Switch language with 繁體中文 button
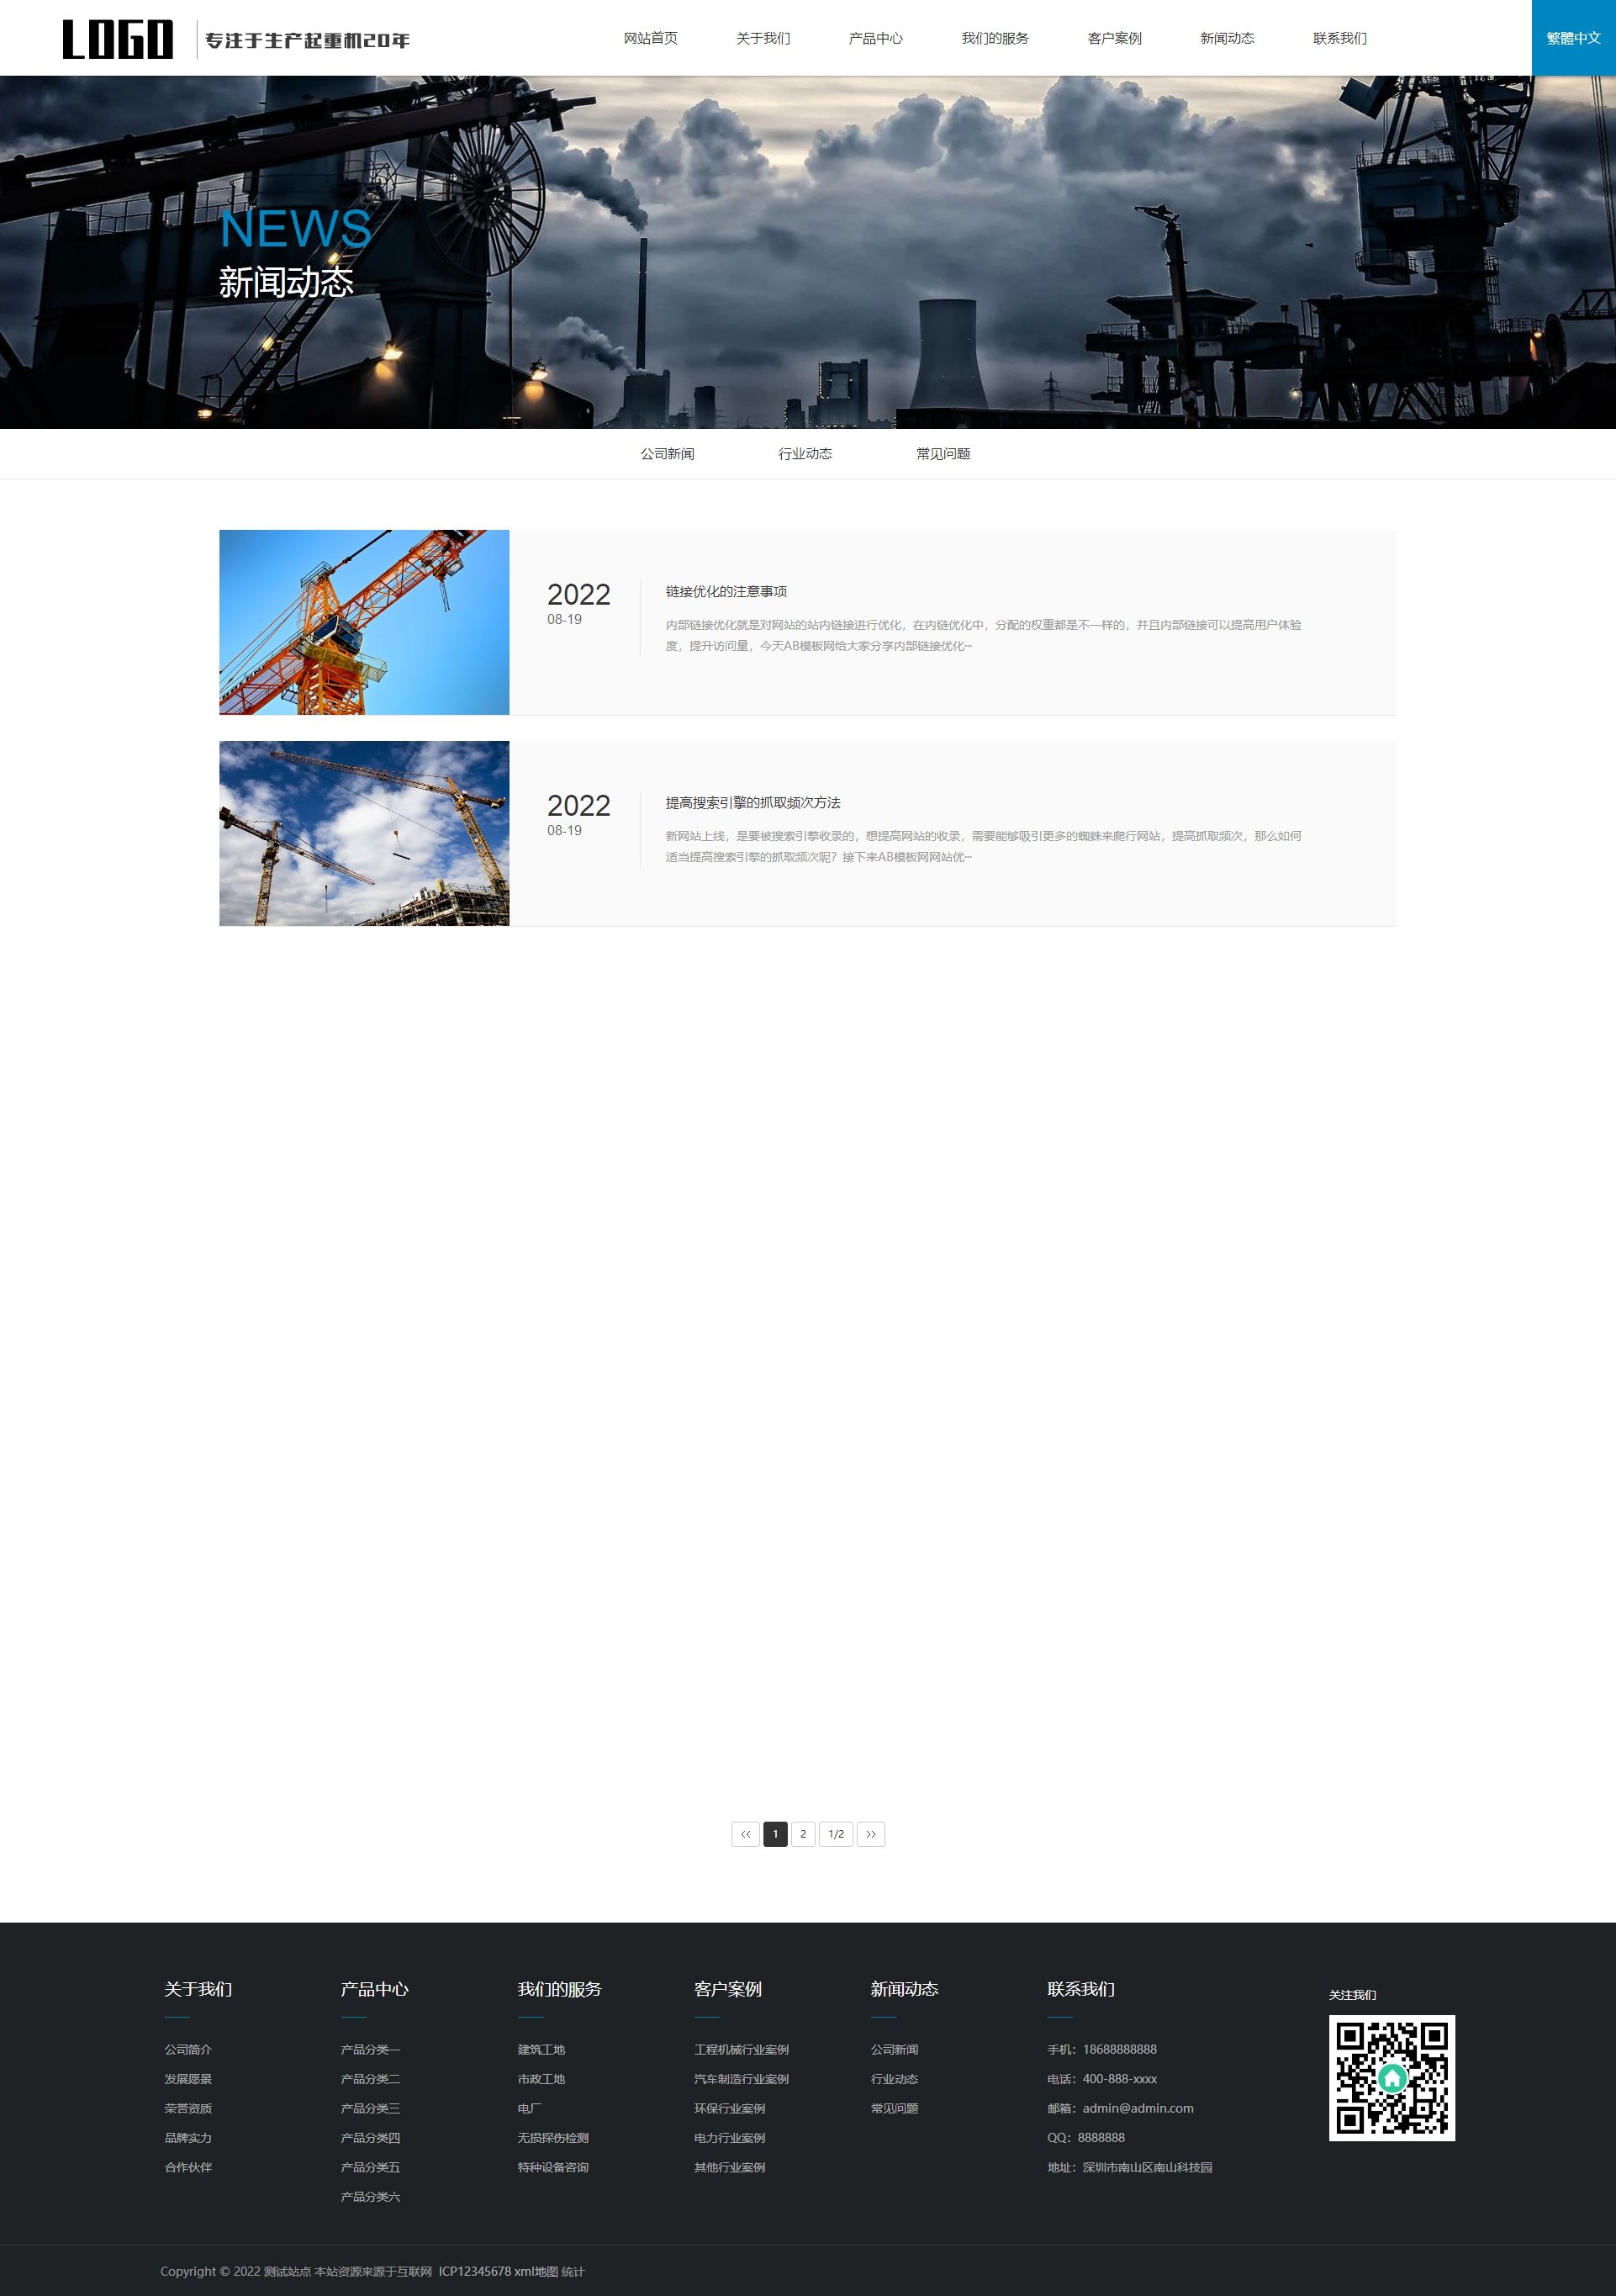Image resolution: width=1616 pixels, height=2296 pixels. [x=1574, y=38]
